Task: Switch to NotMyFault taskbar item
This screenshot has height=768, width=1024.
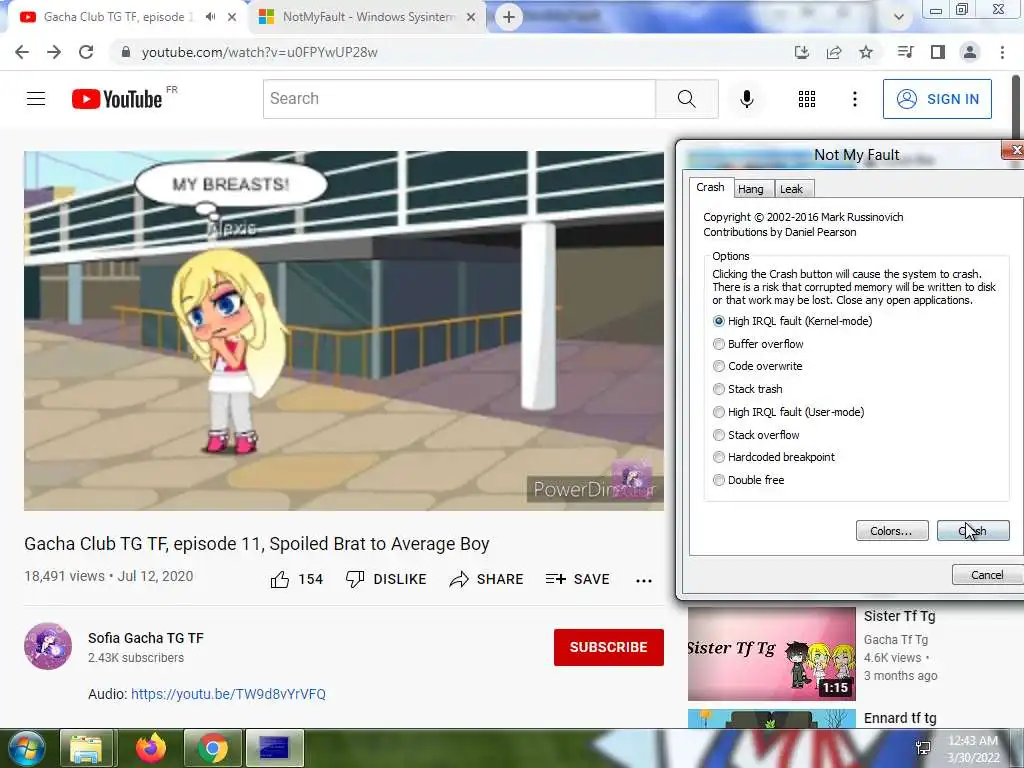Action: 274,748
